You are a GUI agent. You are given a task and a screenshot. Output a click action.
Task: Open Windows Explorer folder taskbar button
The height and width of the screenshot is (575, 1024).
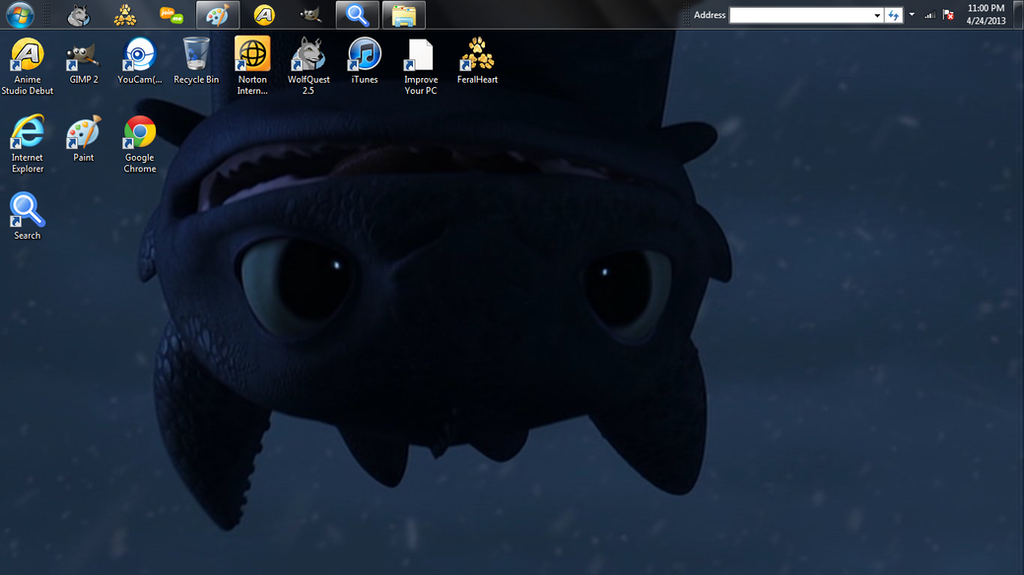(404, 14)
